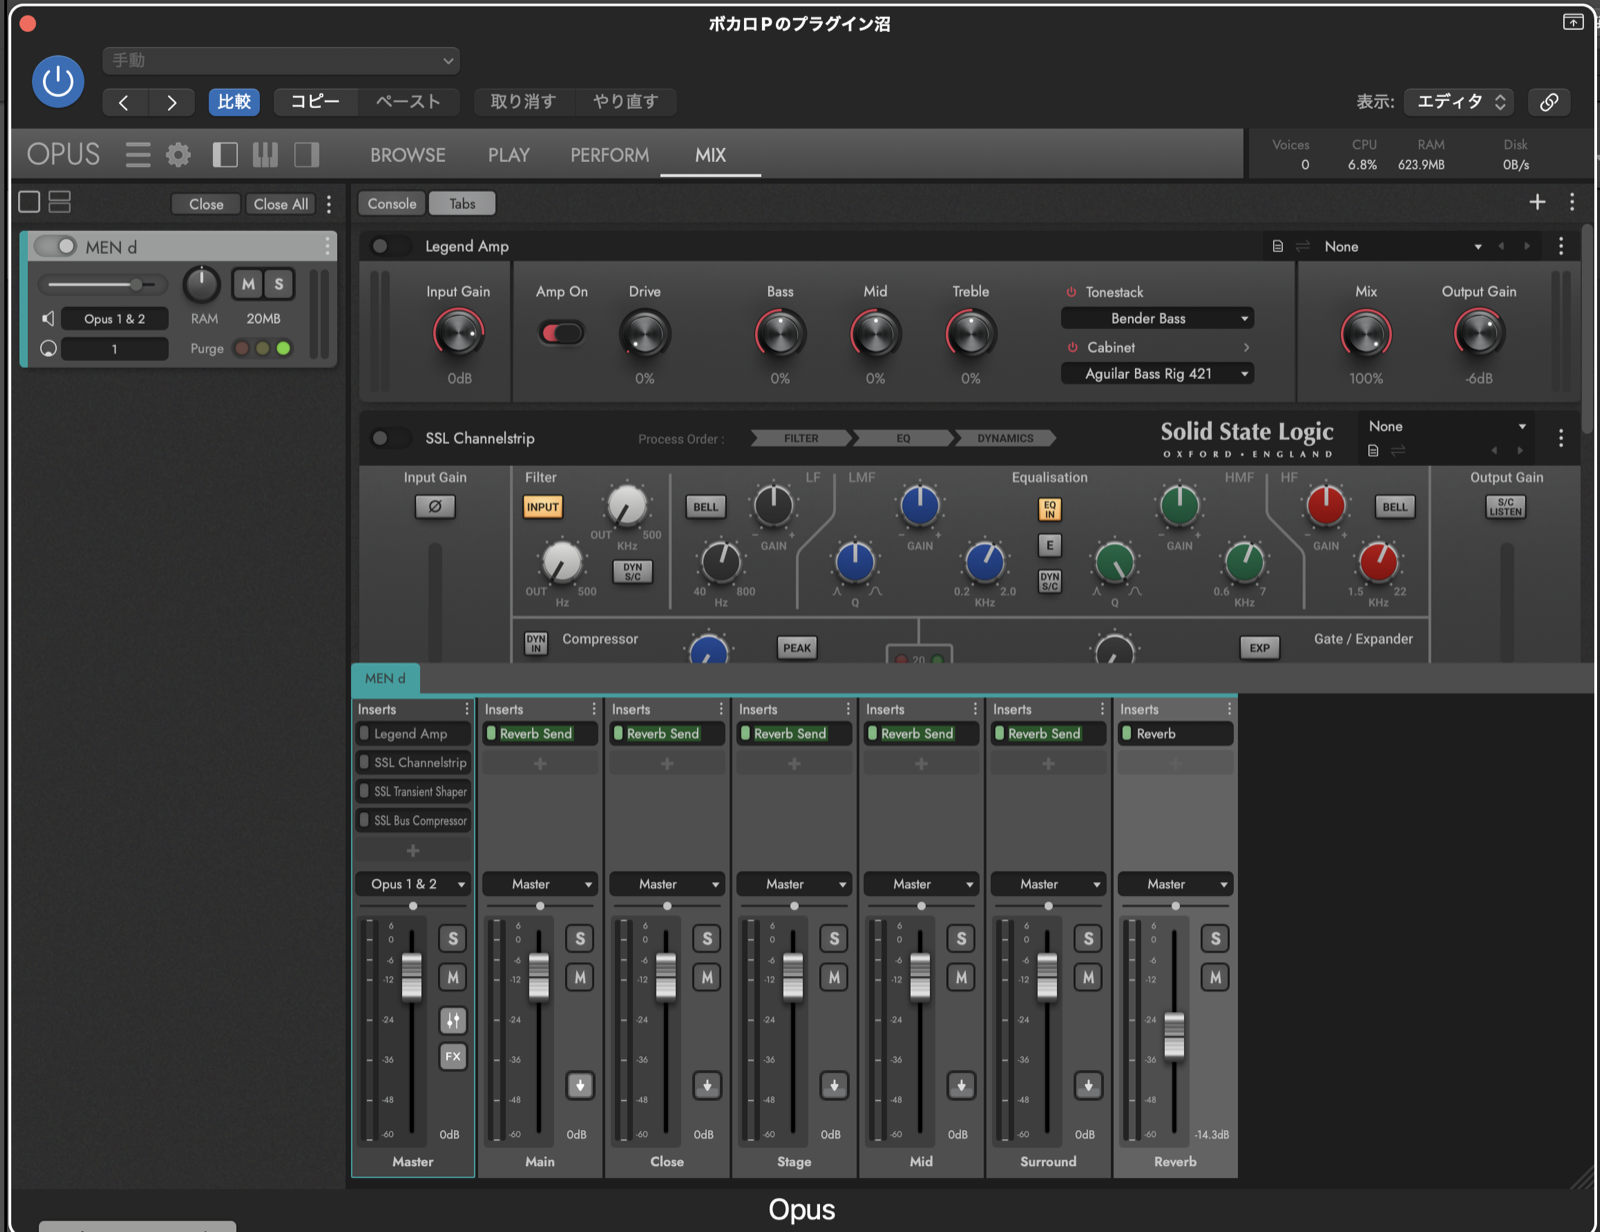The width and height of the screenshot is (1600, 1232).
Task: Toggle Legend Amp bypass switch
Action: (389, 246)
